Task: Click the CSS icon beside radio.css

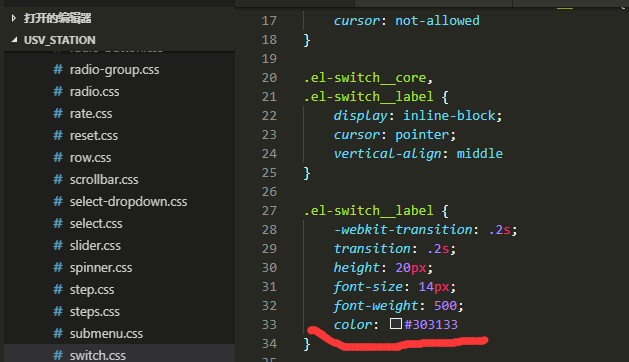Action: (x=58, y=92)
